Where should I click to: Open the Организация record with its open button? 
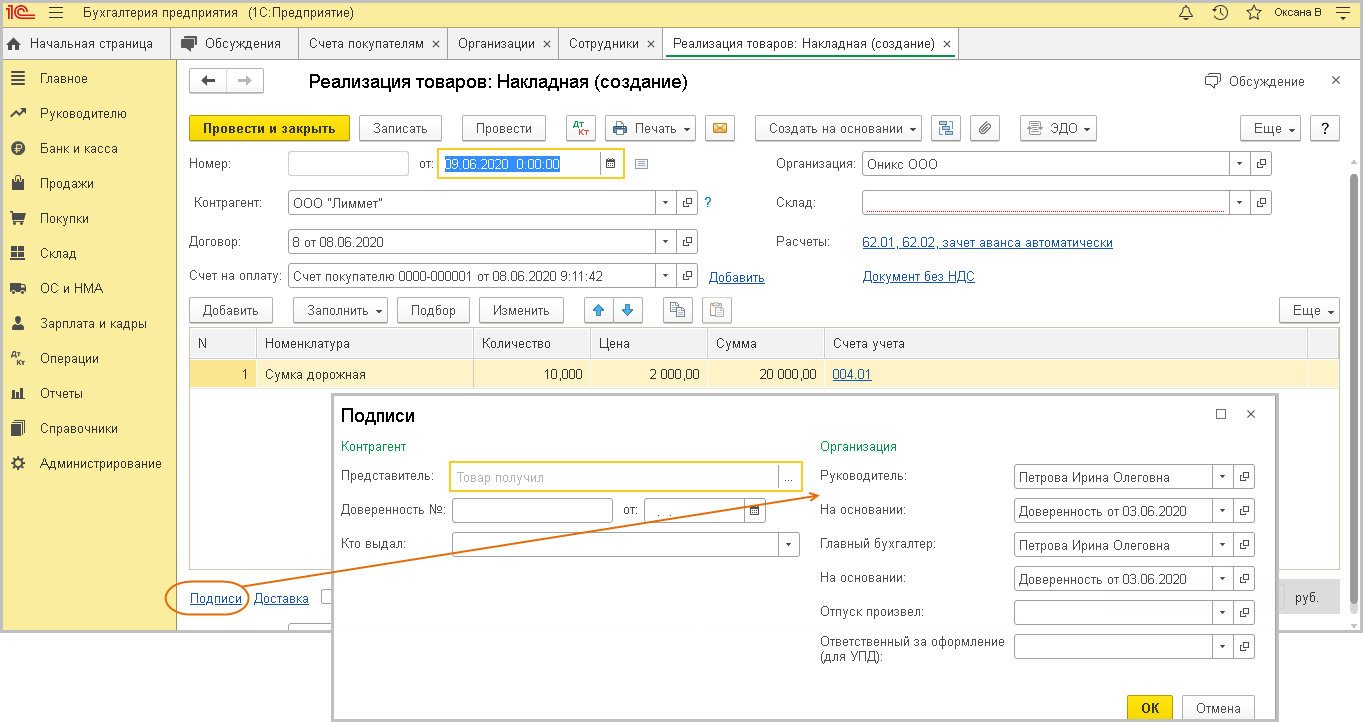[1261, 164]
